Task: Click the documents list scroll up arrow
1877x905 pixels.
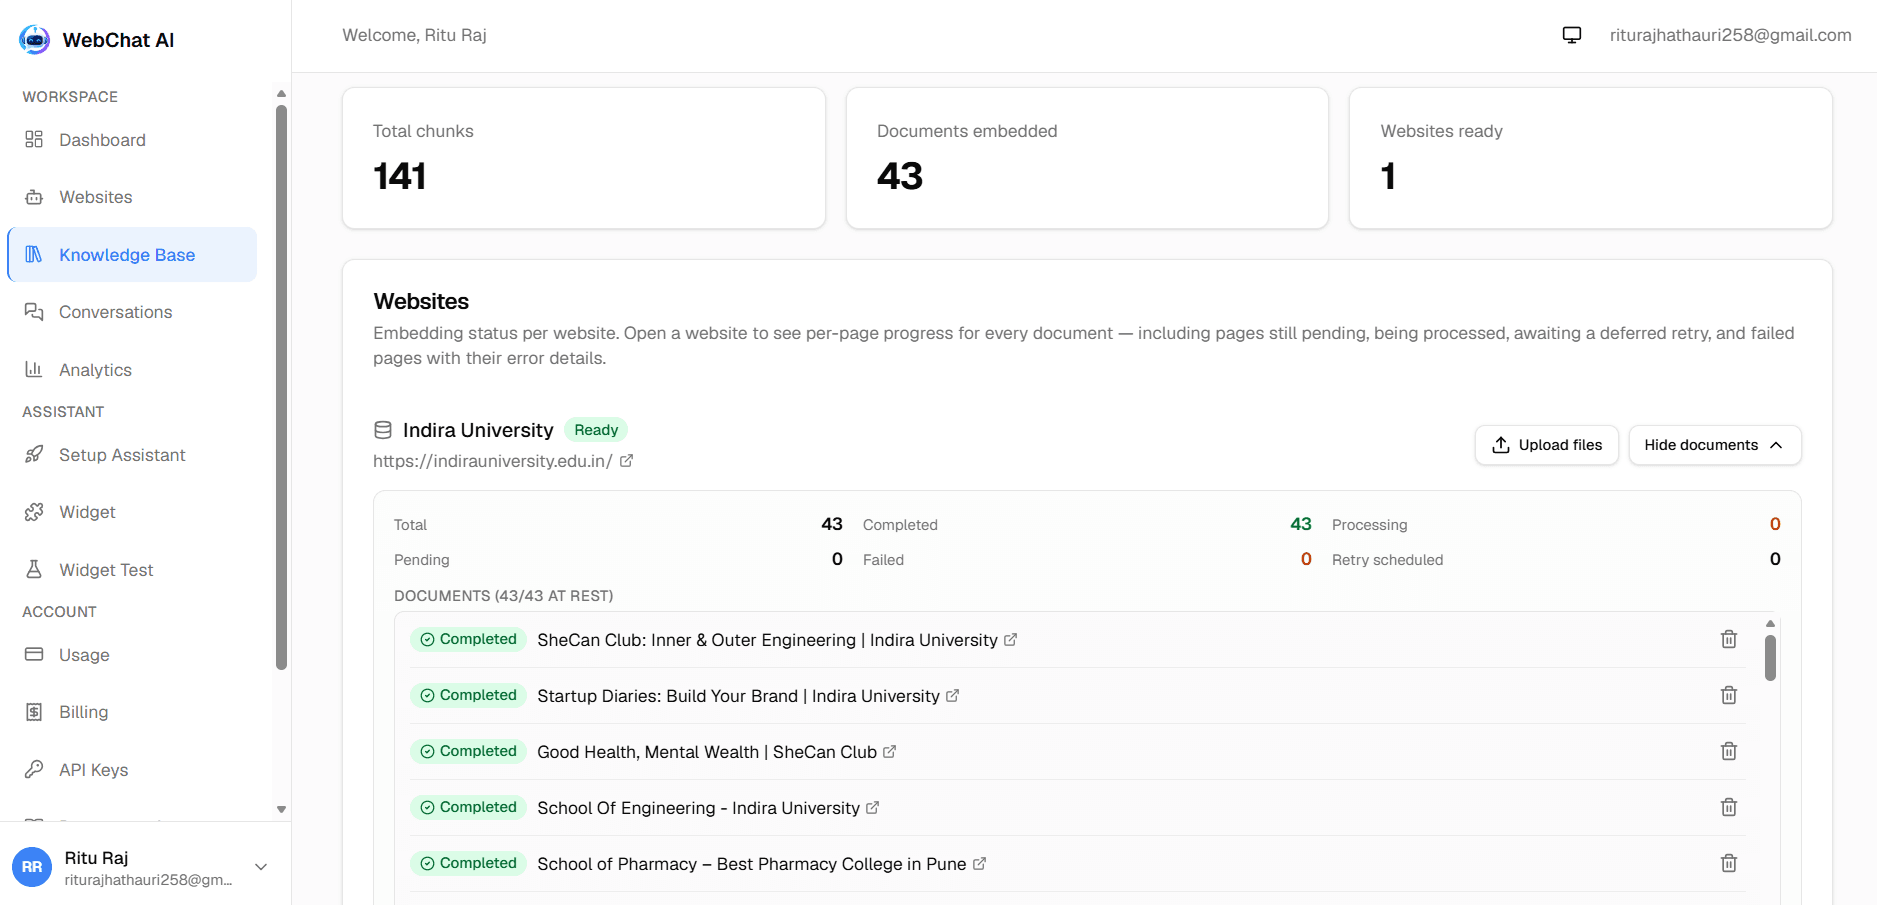Action: [1770, 623]
